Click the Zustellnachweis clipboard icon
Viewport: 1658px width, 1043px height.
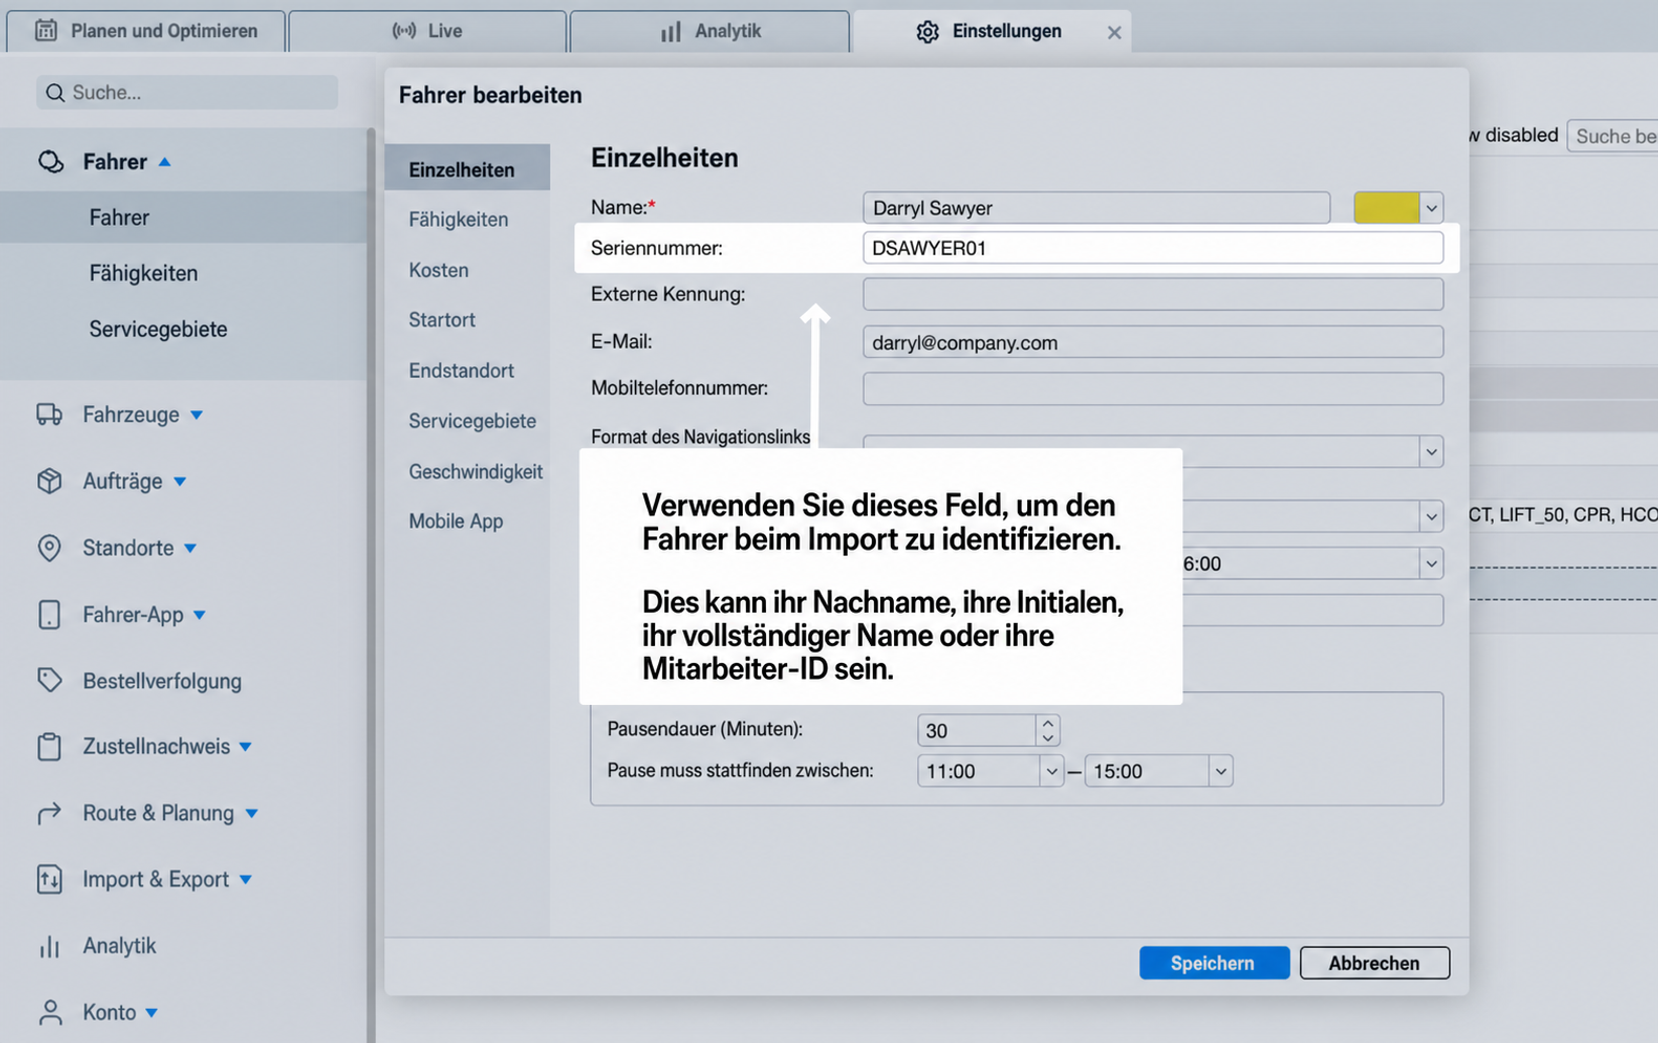pos(49,746)
